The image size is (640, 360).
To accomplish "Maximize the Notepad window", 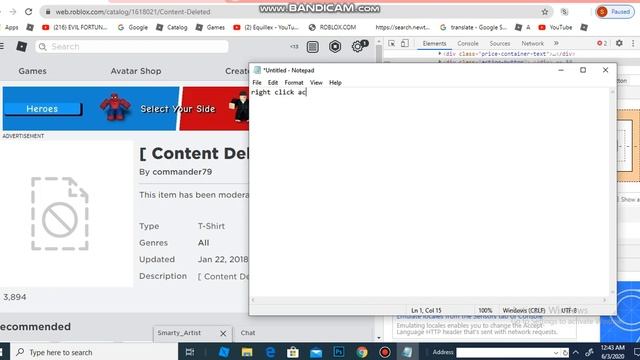I will click(x=583, y=70).
